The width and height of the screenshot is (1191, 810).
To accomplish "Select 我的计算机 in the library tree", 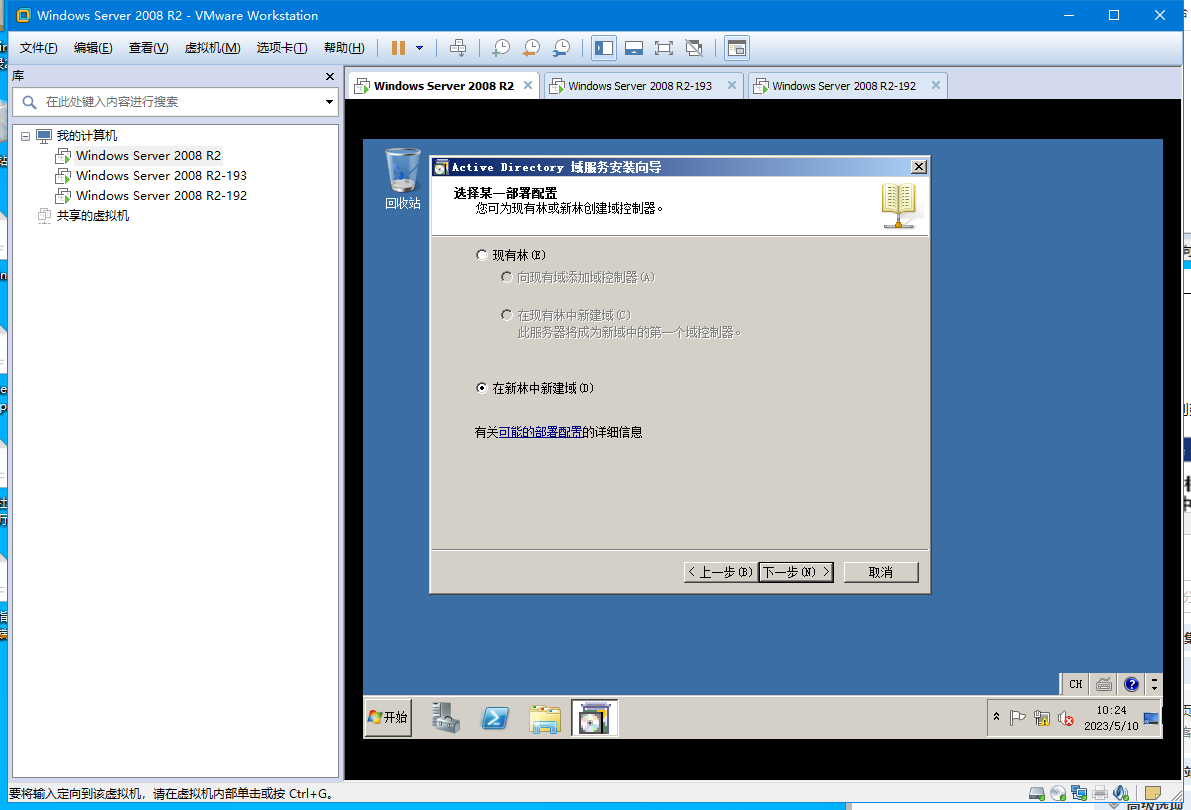I will coord(87,136).
